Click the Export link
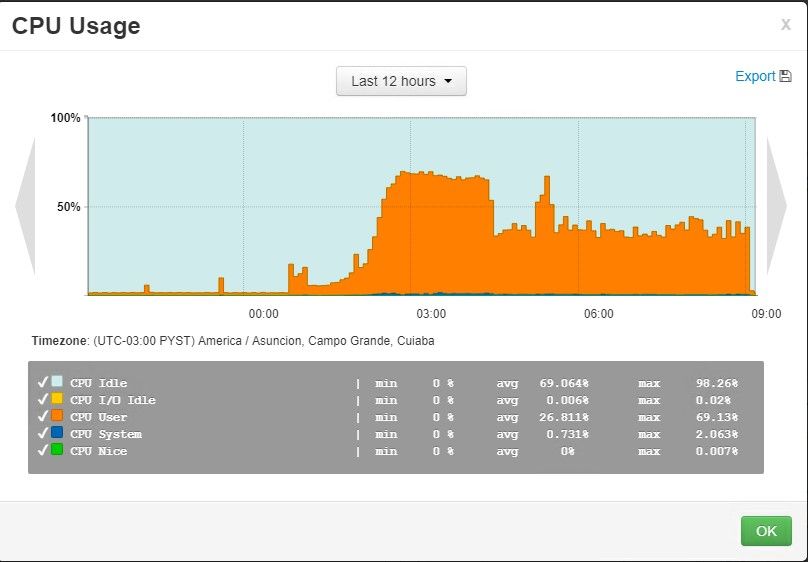This screenshot has height=562, width=808. [755, 76]
